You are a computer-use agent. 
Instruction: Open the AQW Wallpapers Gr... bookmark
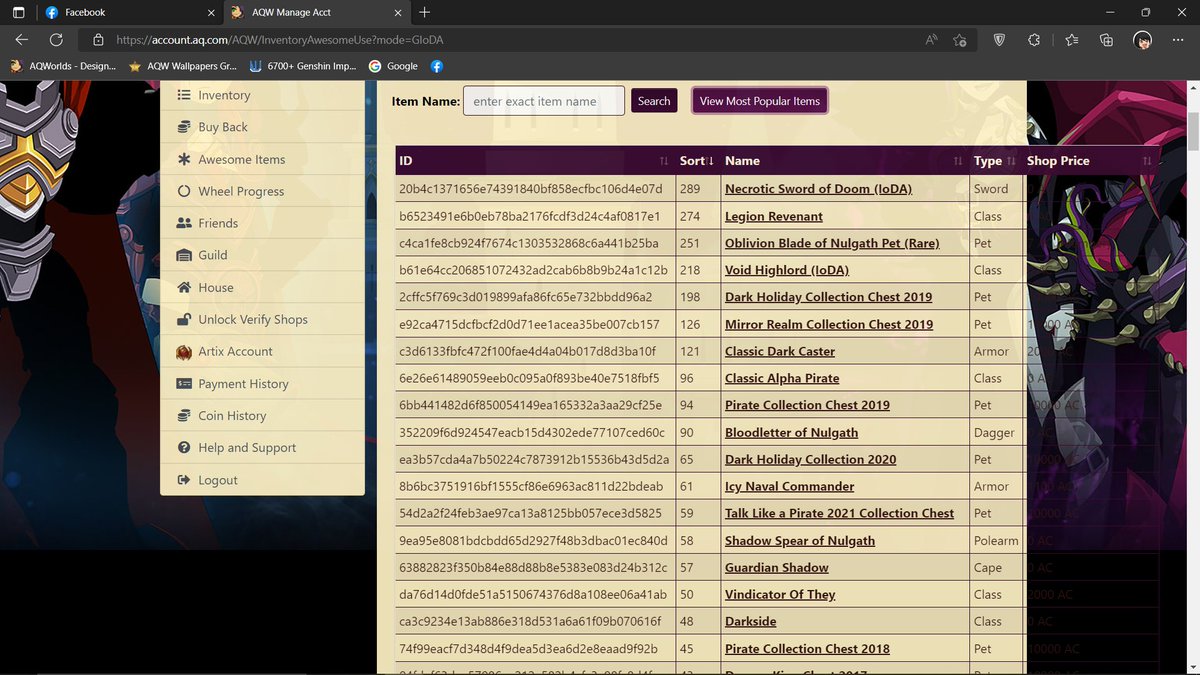pos(182,66)
